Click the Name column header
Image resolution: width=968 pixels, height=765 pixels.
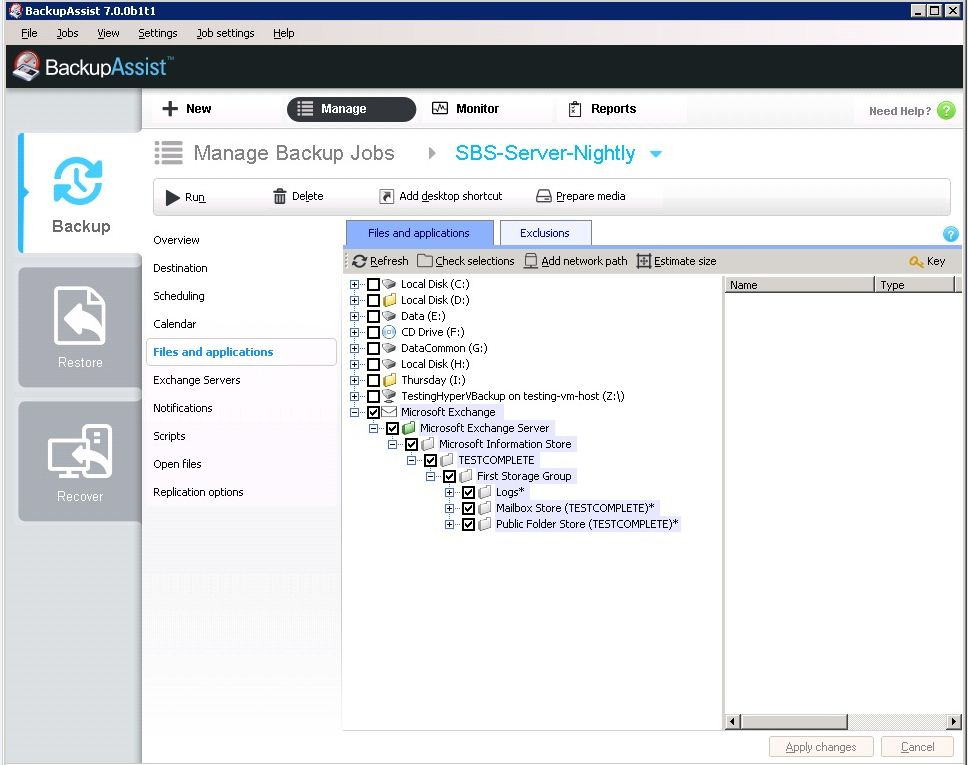coord(799,285)
